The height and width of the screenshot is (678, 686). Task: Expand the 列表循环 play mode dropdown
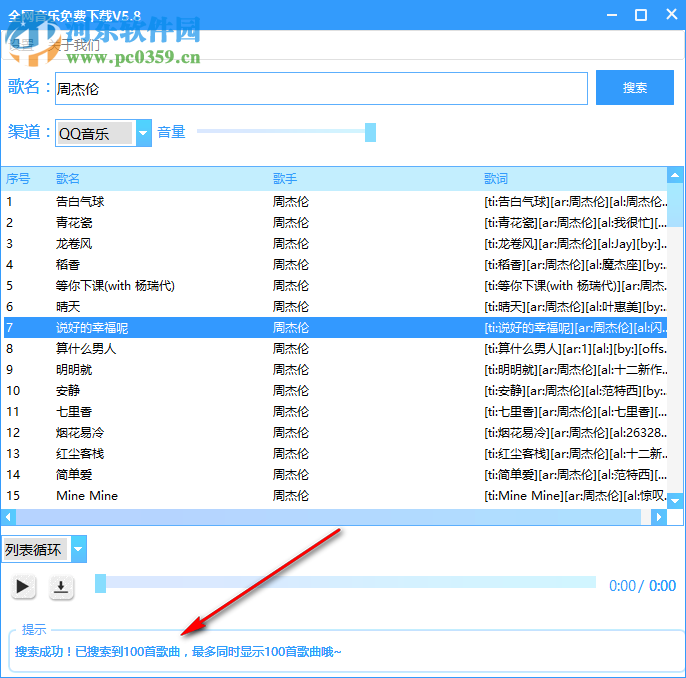click(x=79, y=549)
